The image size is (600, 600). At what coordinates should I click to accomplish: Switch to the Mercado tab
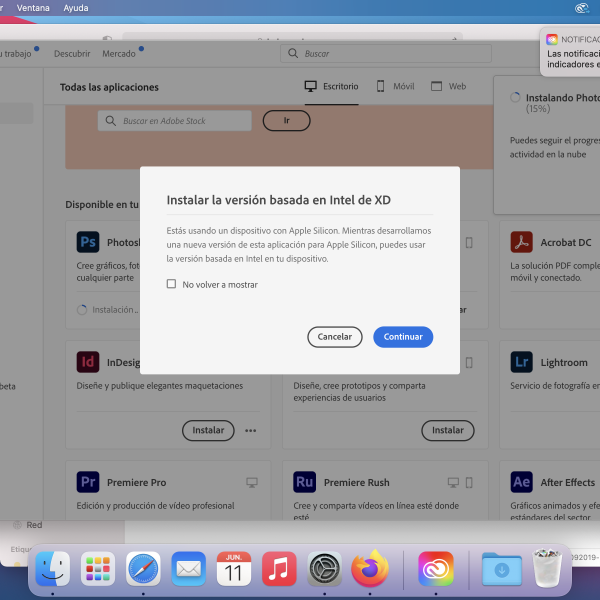coord(119,54)
